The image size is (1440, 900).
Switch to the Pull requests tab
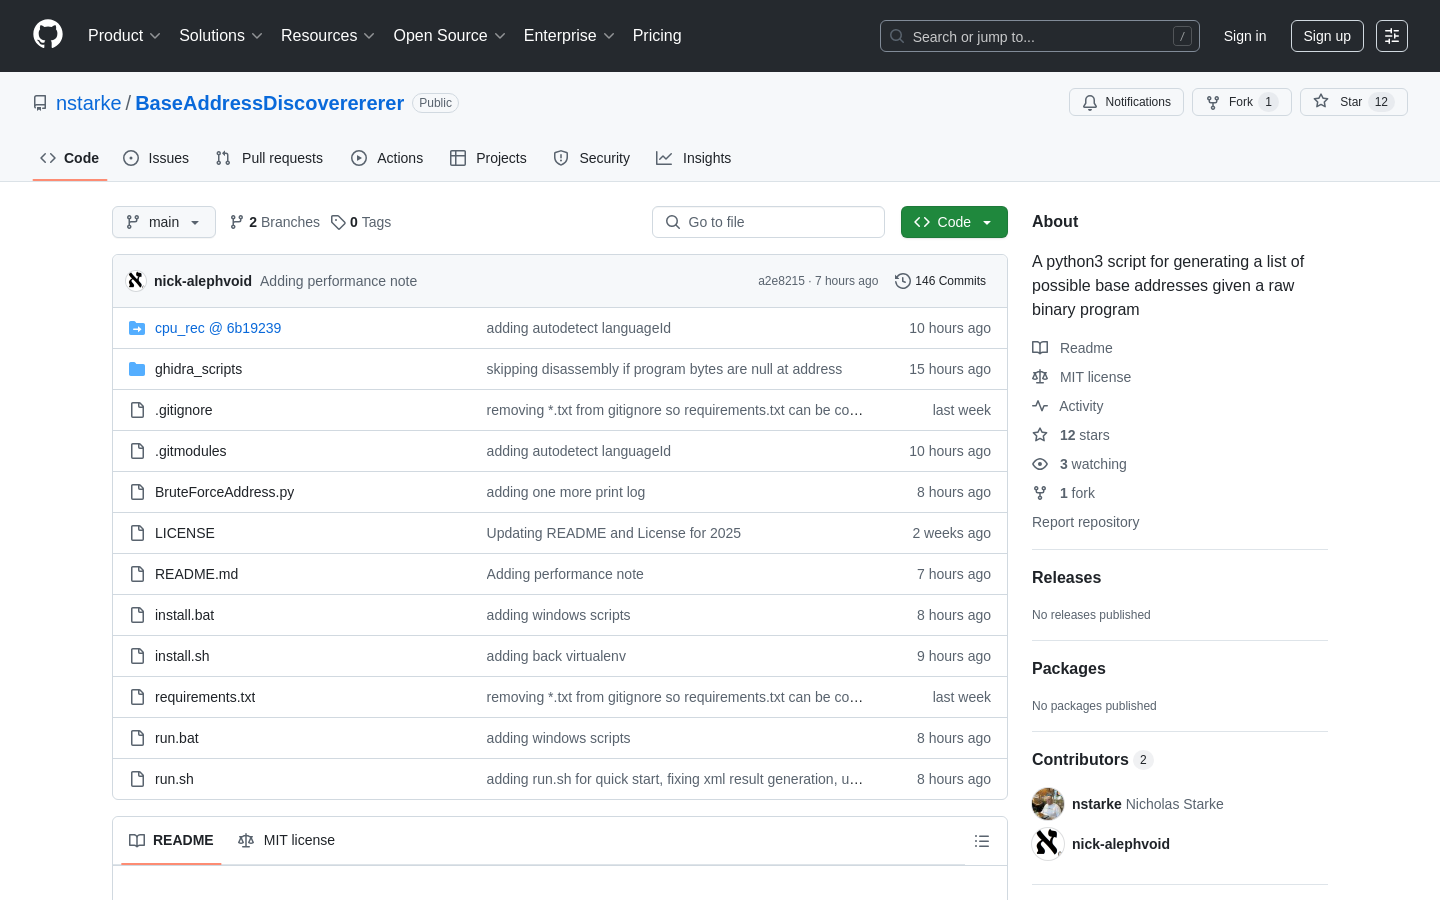269,158
